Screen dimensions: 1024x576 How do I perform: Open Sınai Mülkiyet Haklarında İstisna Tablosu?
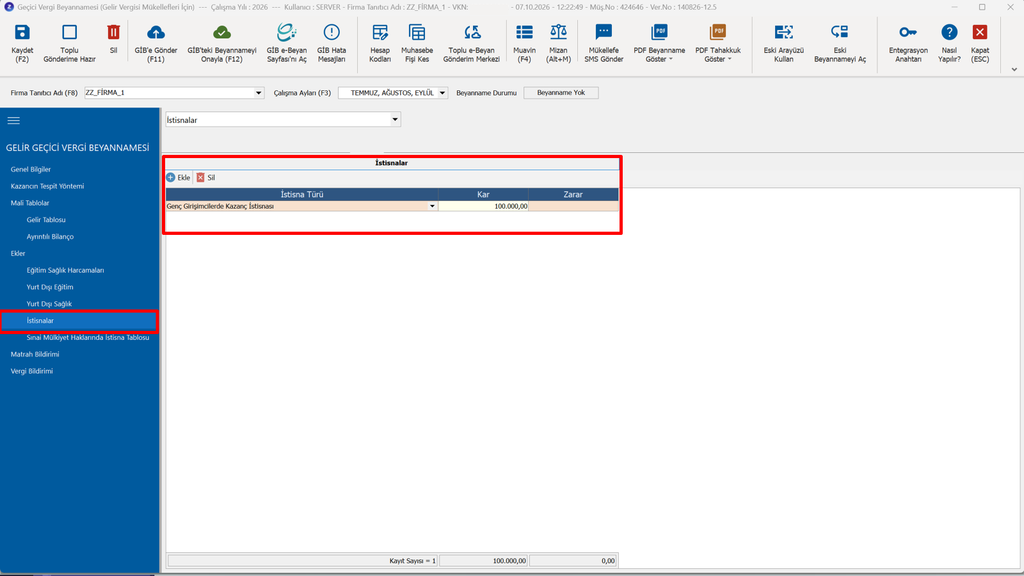(88, 338)
